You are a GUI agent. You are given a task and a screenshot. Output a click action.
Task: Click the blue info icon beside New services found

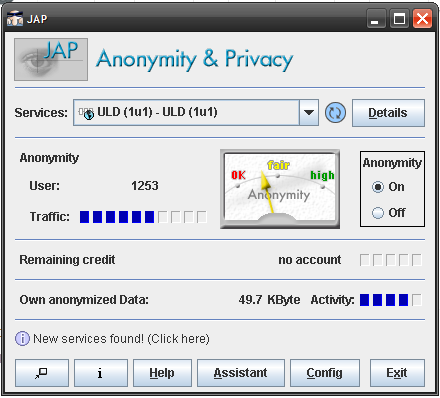click(22, 339)
